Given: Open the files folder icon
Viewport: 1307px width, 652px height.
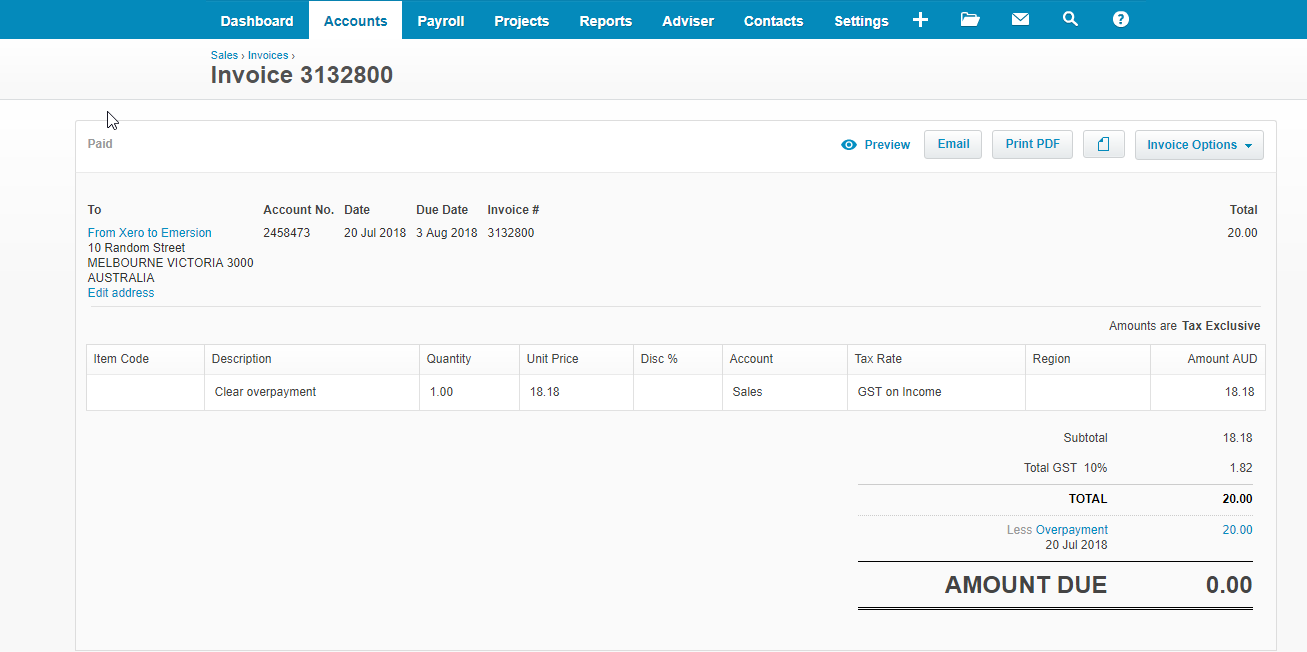Looking at the screenshot, I should pyautogui.click(x=969, y=20).
